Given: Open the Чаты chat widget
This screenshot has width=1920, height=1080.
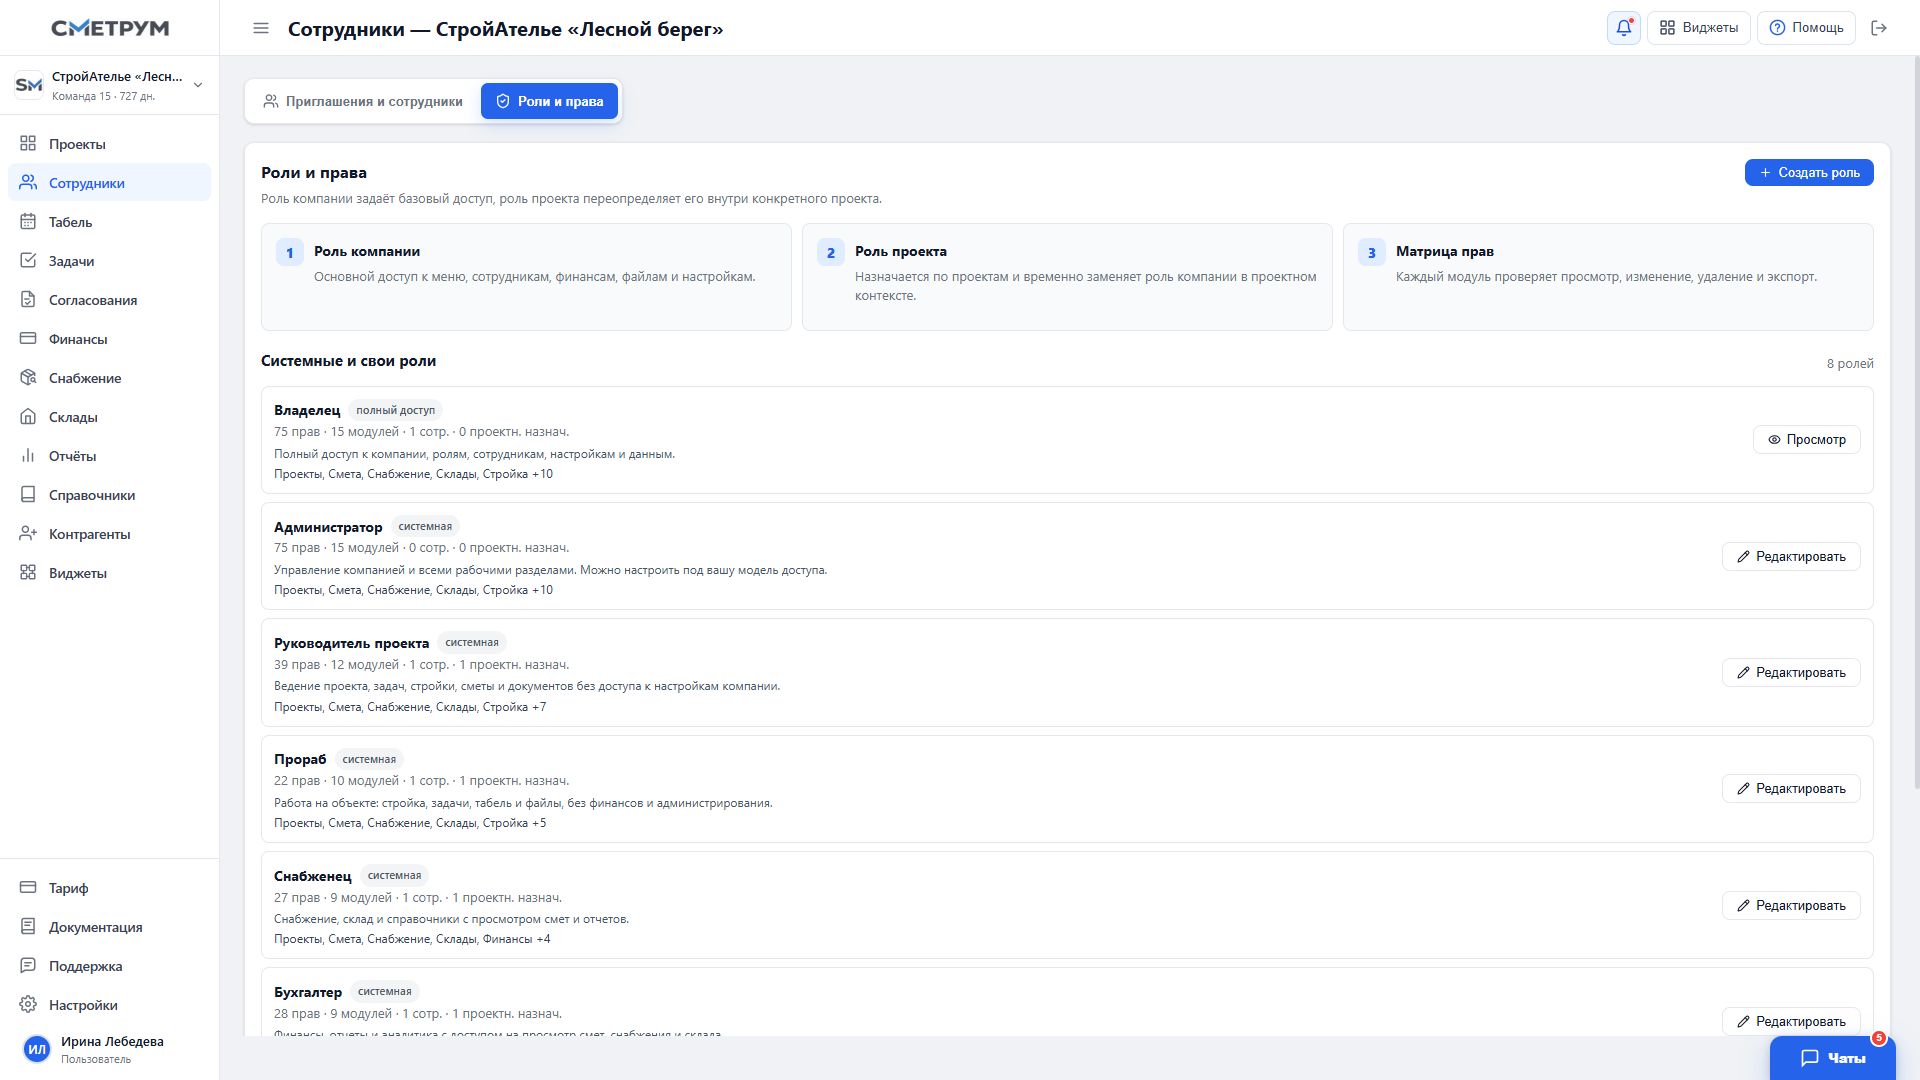Looking at the screenshot, I should click(1832, 1058).
